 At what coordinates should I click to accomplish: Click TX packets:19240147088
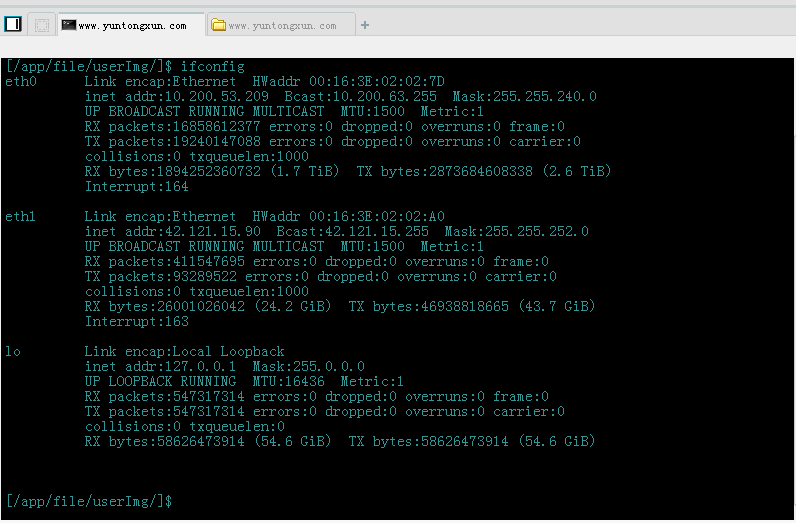(x=173, y=142)
